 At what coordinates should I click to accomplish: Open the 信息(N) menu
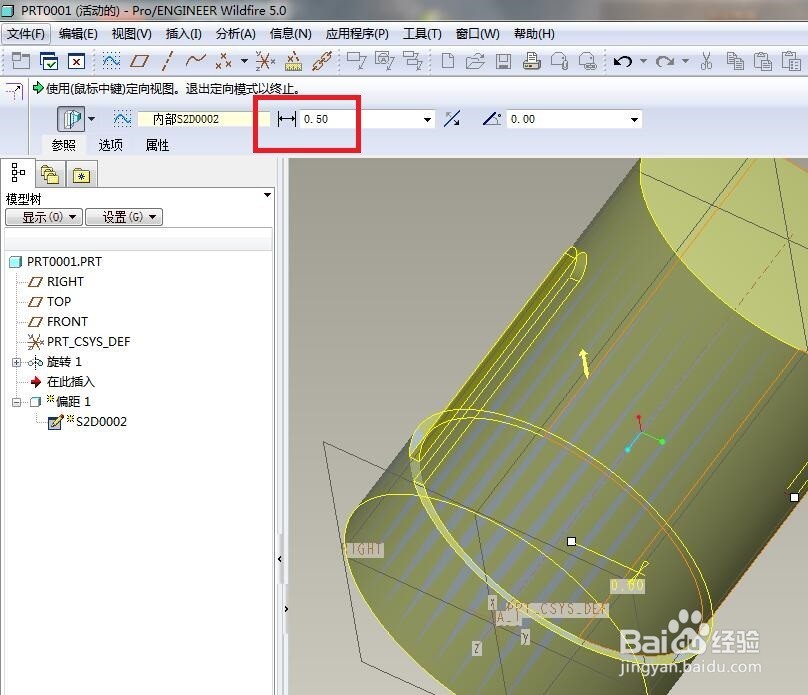click(x=290, y=34)
